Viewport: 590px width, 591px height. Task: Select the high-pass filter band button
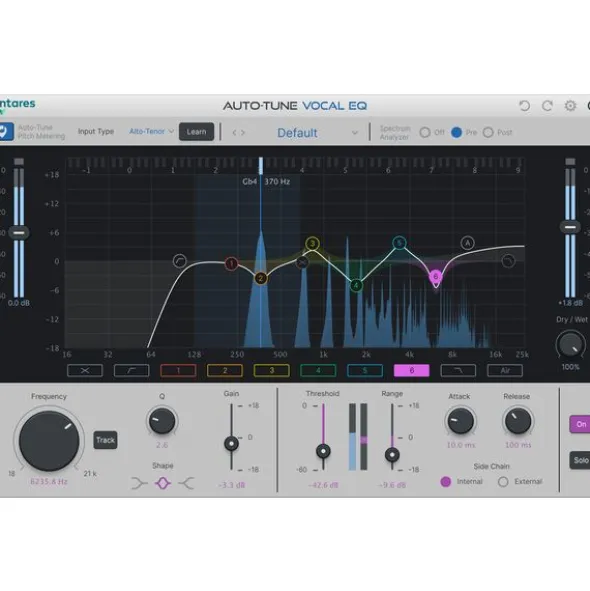click(132, 371)
